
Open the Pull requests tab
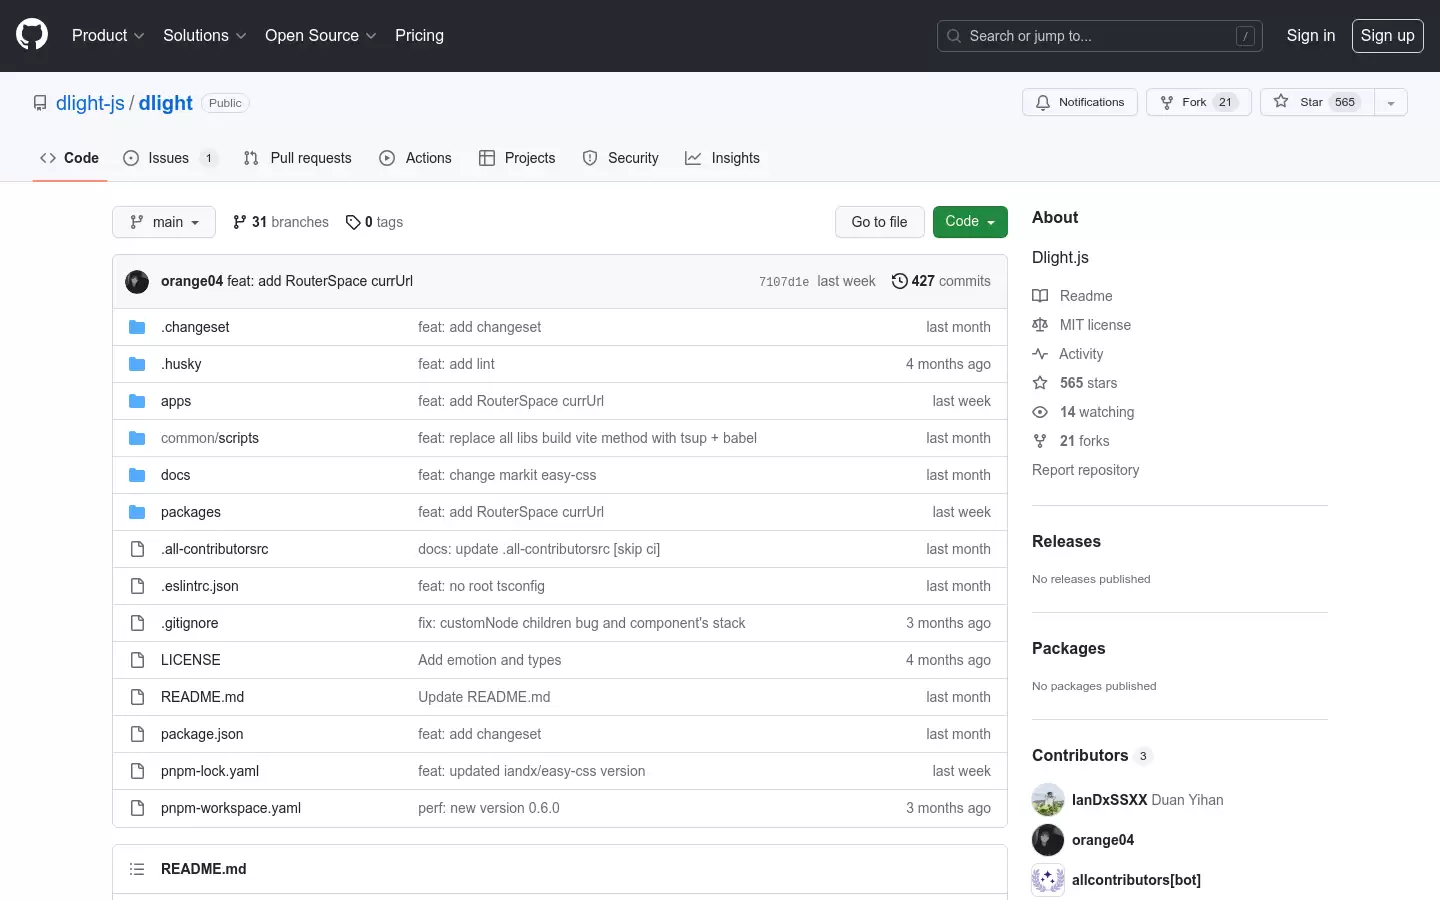[298, 158]
